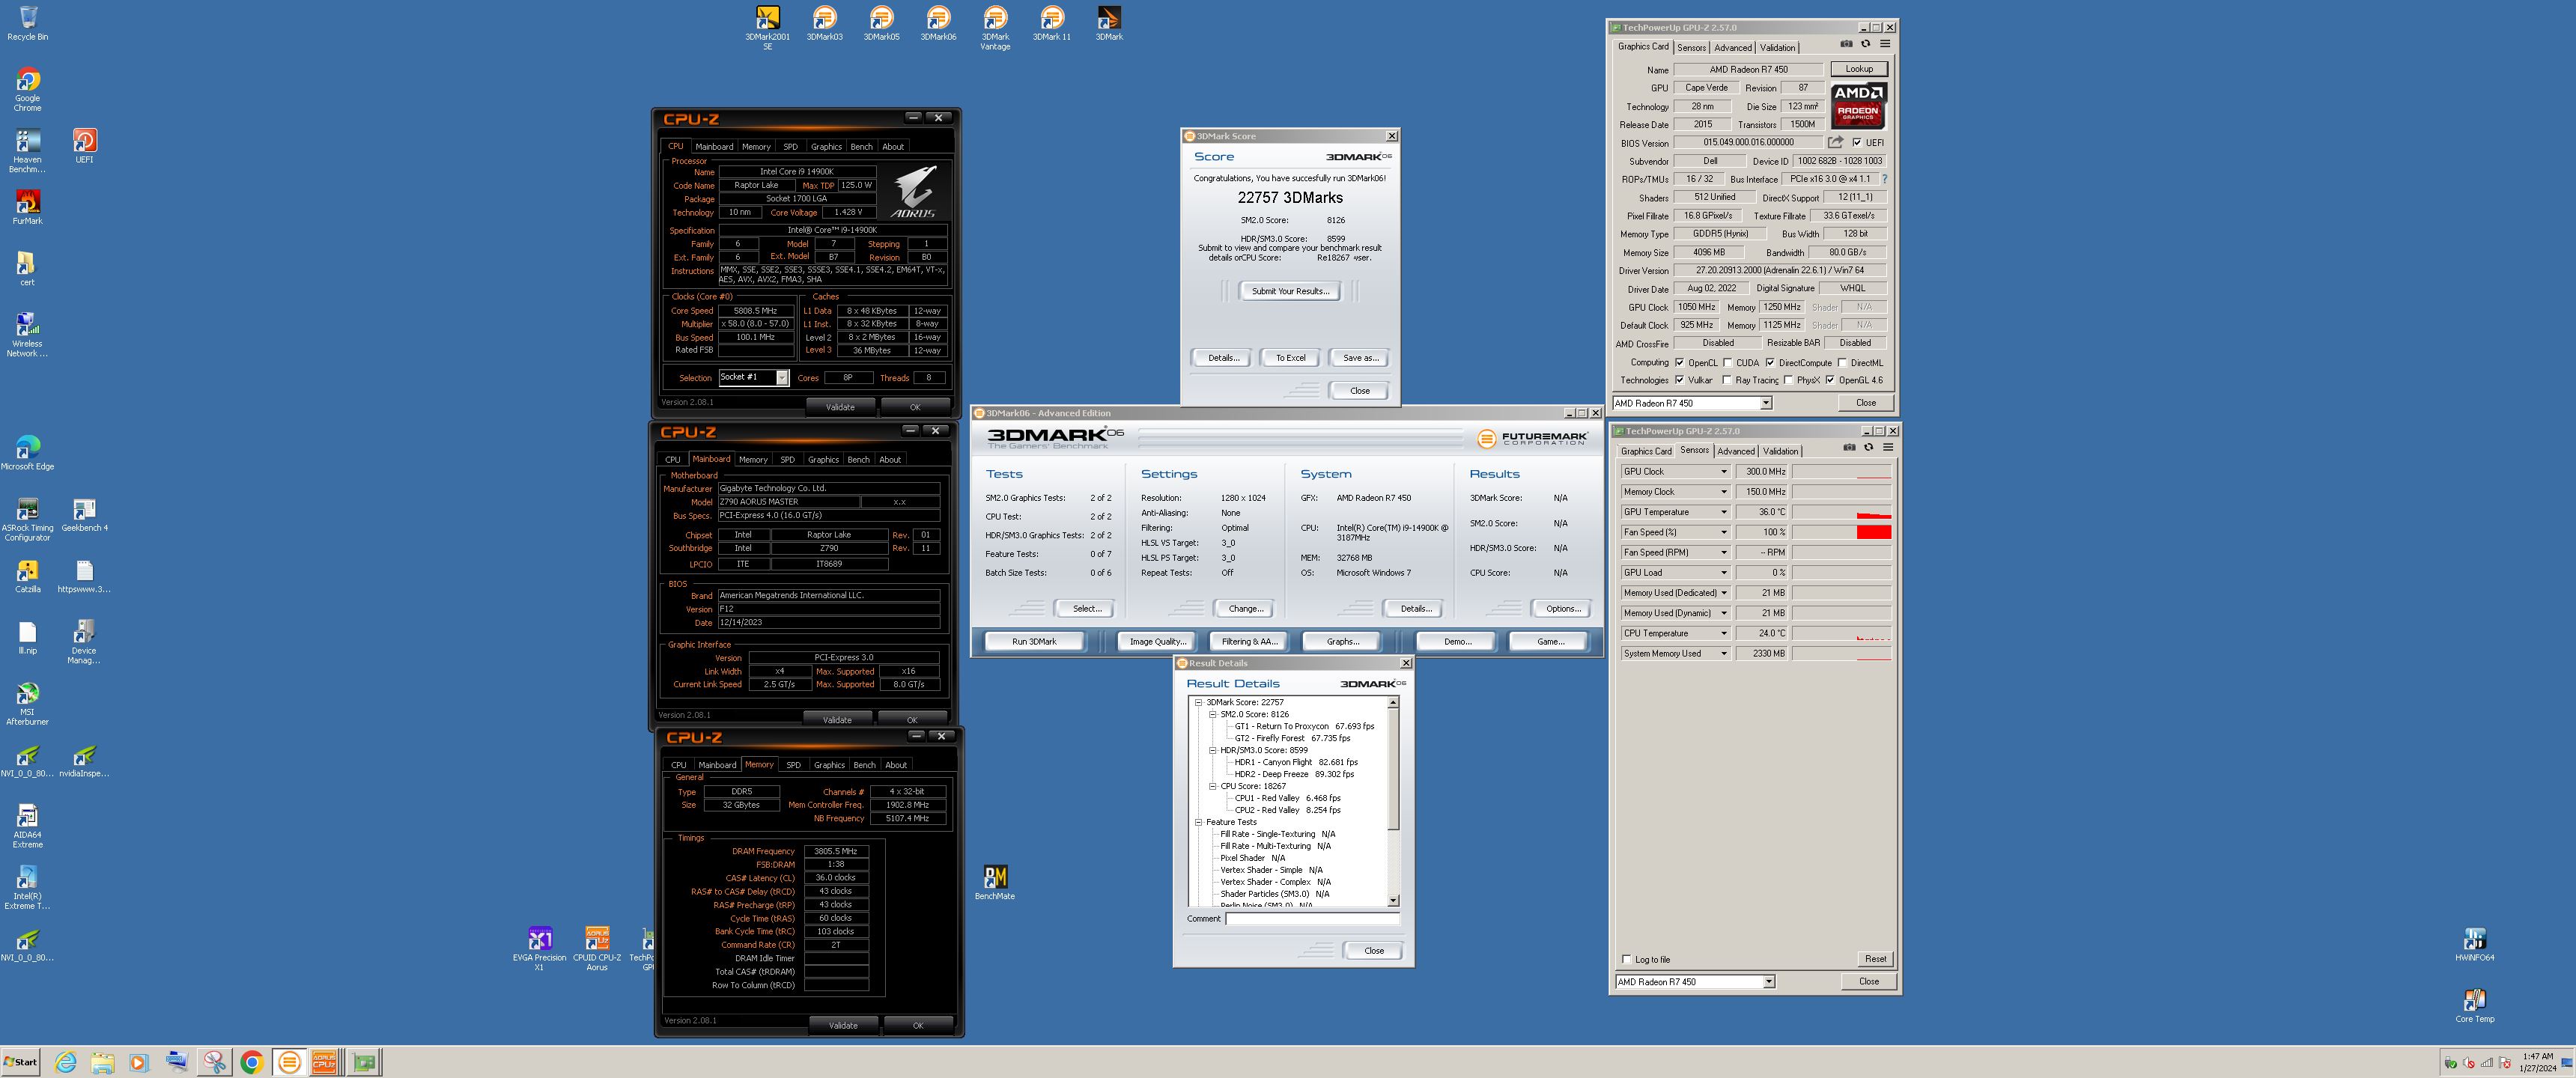This screenshot has width=2576, height=1078.
Task: Switch to Bench tab in top CPU-Z window
Action: click(x=861, y=147)
